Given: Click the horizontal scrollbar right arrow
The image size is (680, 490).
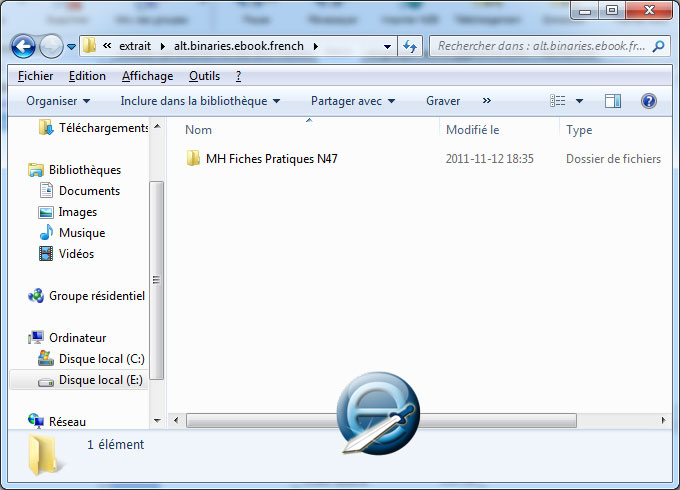Looking at the screenshot, I should tap(663, 420).
